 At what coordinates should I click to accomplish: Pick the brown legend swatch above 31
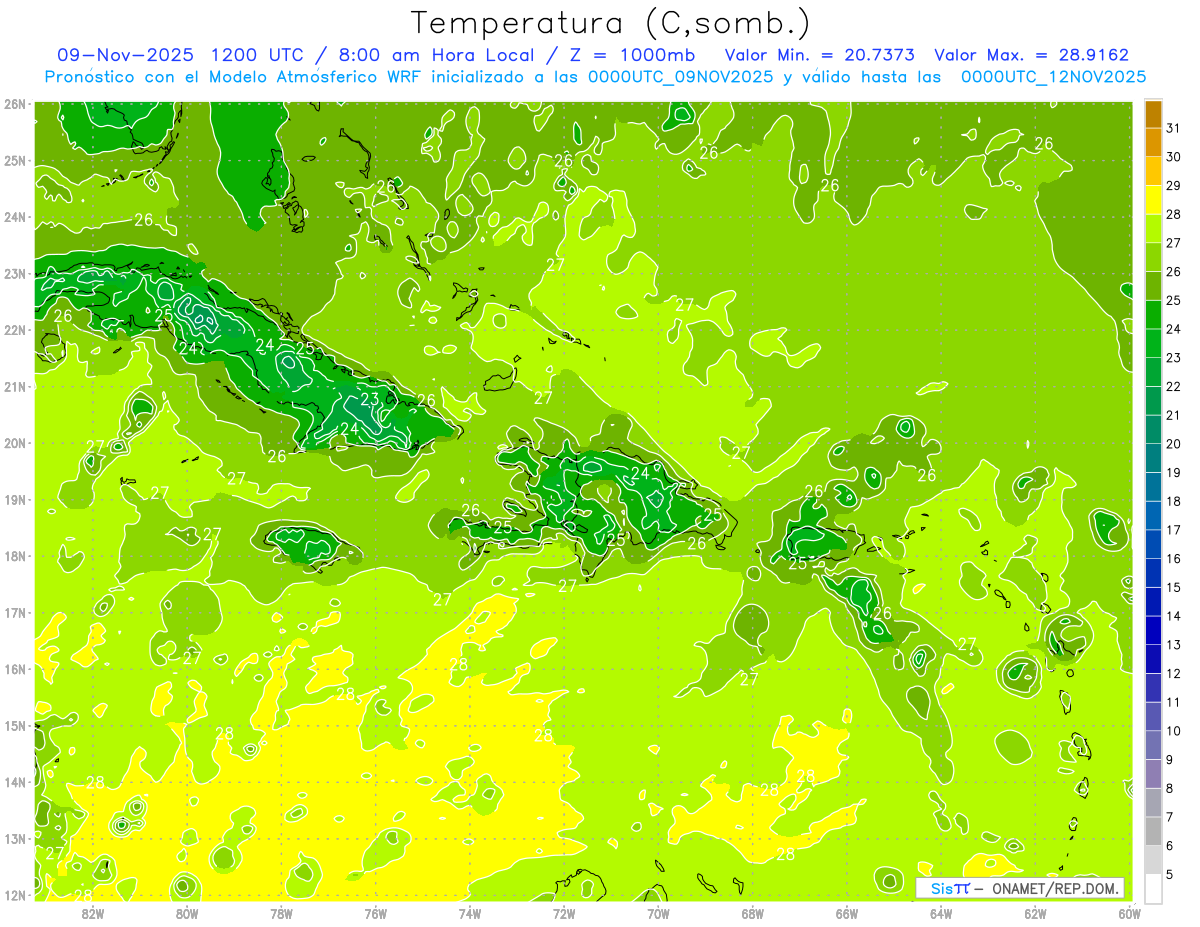pos(1153,114)
